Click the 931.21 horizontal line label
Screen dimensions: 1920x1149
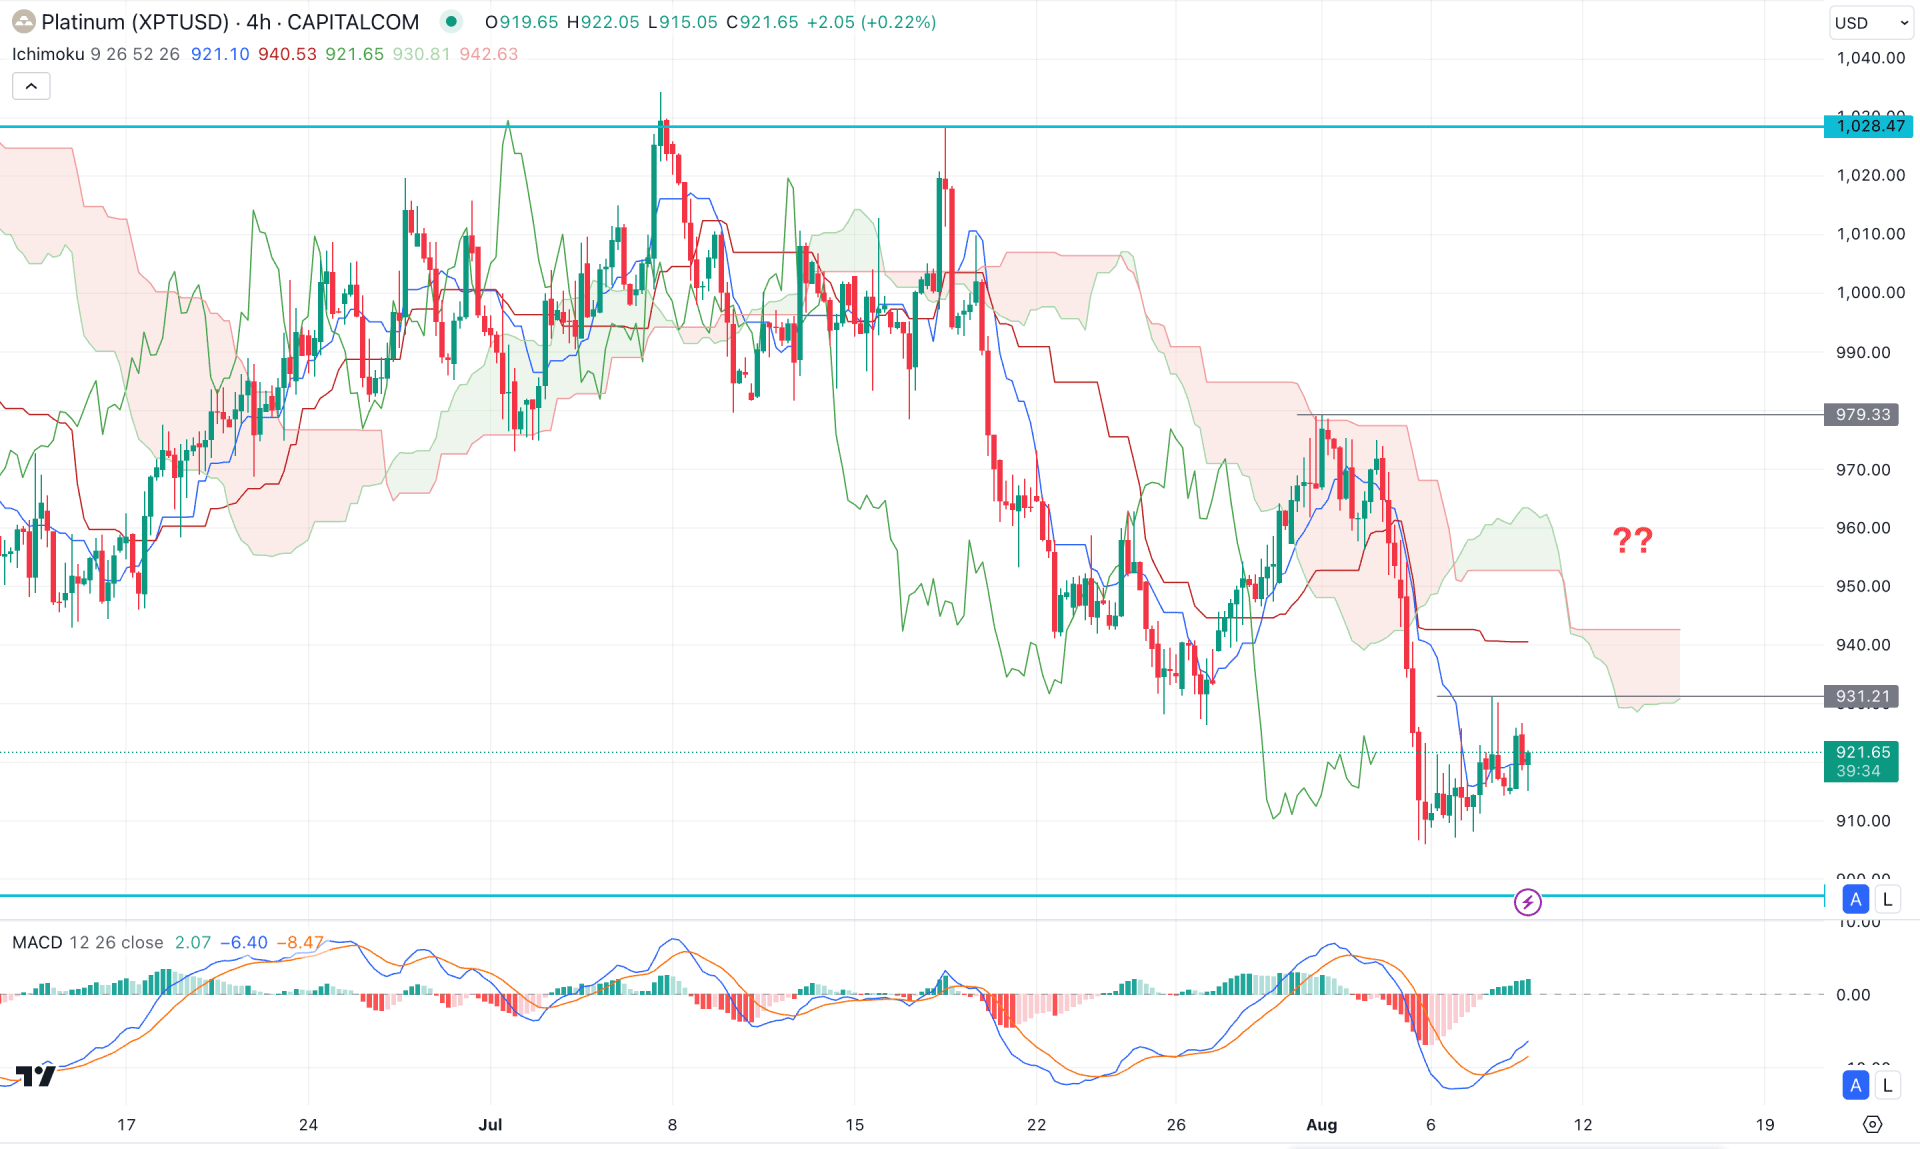pyautogui.click(x=1861, y=696)
